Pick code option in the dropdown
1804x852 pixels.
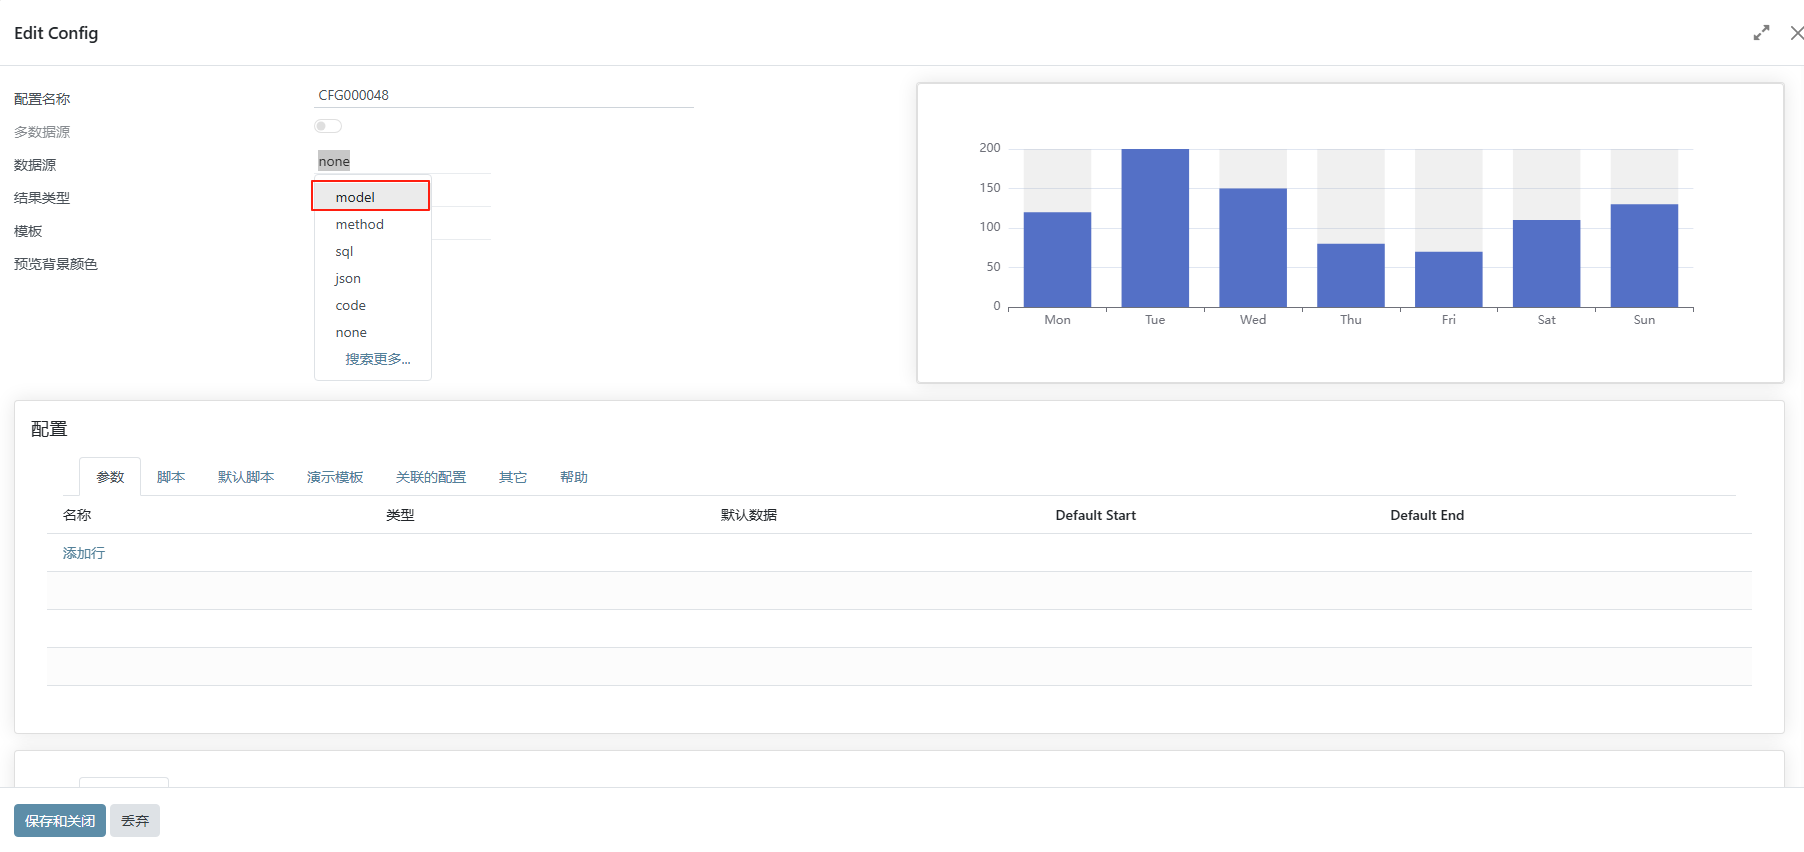point(372,305)
